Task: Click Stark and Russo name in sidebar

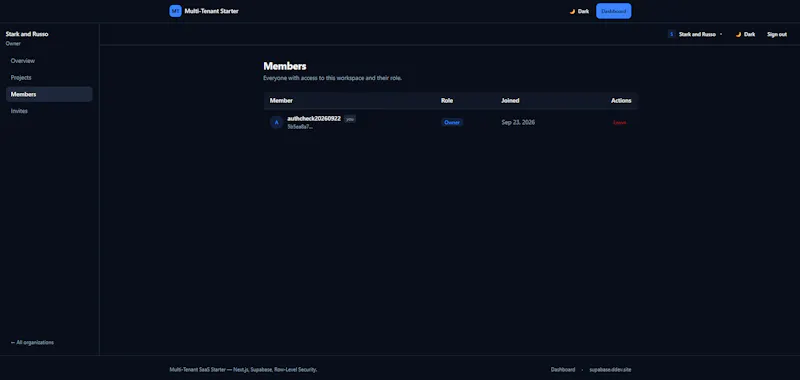Action: [27, 34]
